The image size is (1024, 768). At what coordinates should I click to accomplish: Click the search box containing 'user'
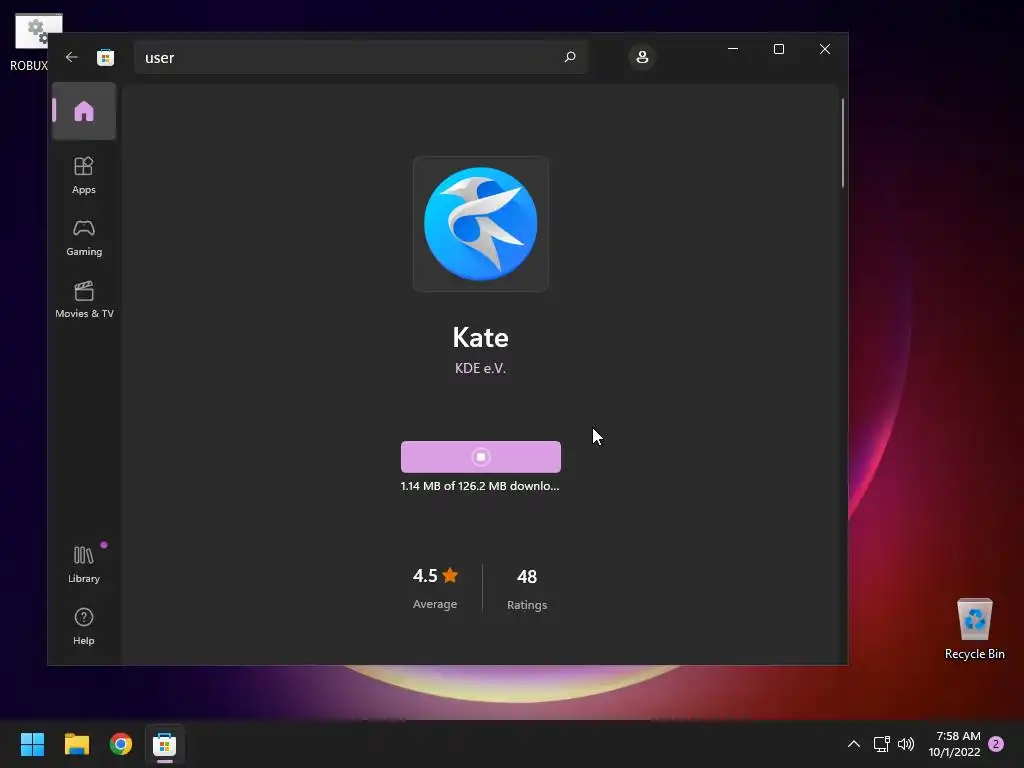point(360,57)
